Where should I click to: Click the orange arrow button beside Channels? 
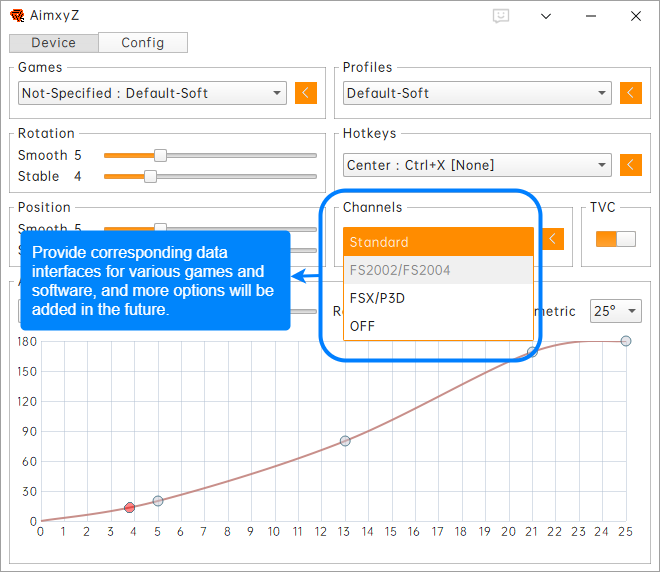[552, 239]
